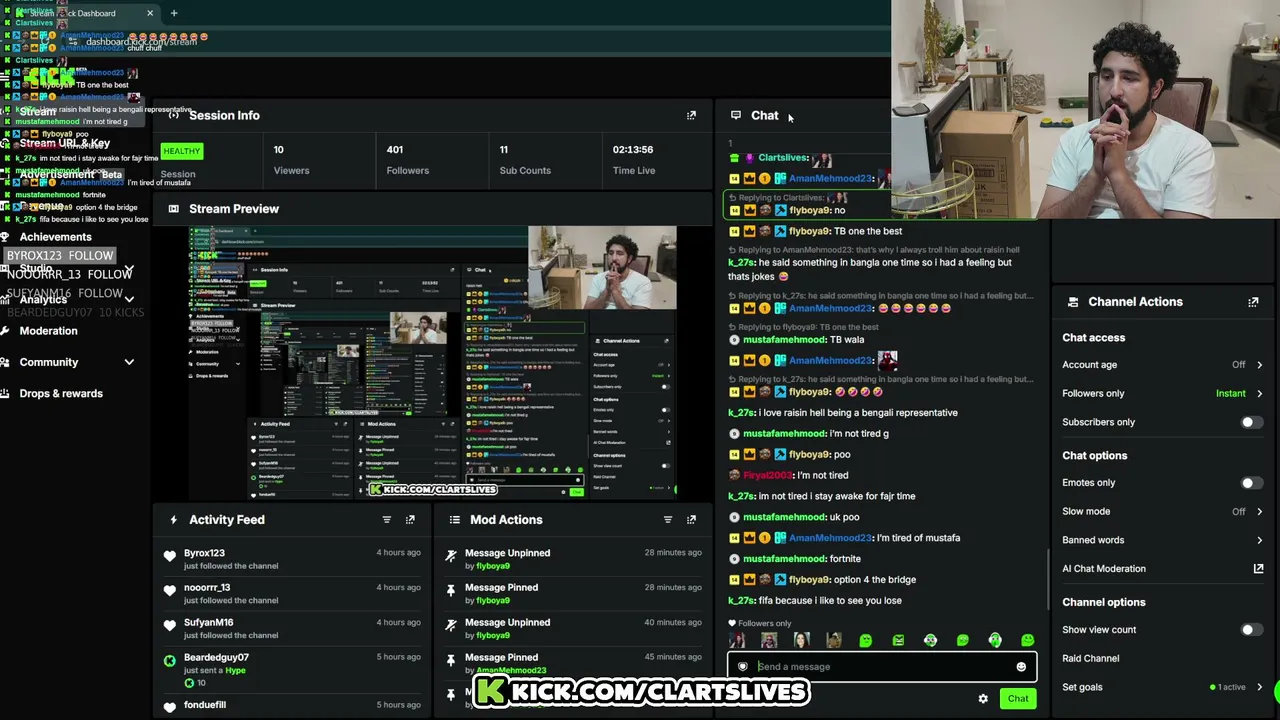
Task: Open Account age setting
Action: pos(1162,365)
